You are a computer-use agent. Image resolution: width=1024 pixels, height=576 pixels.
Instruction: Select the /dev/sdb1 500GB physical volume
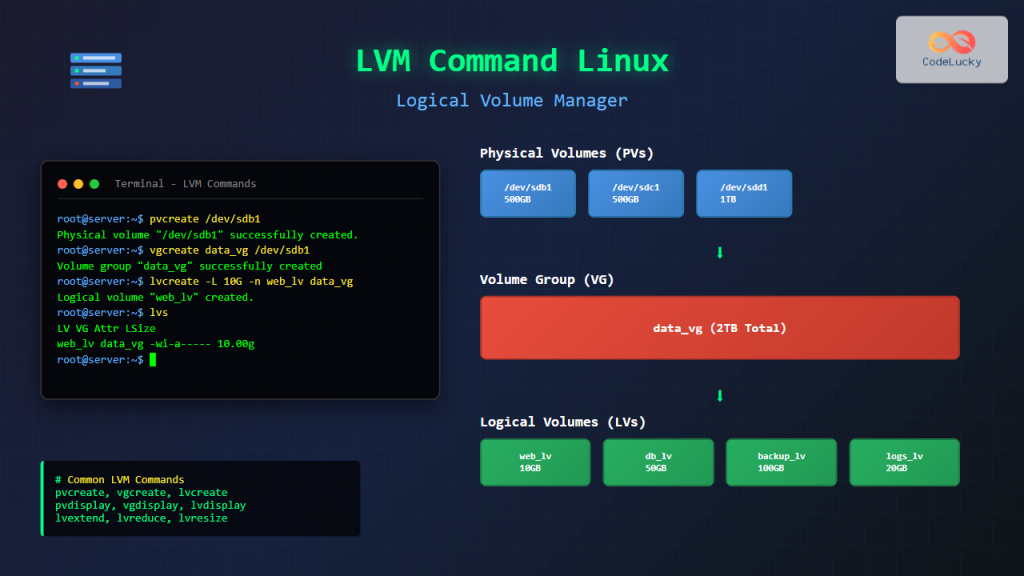528,193
